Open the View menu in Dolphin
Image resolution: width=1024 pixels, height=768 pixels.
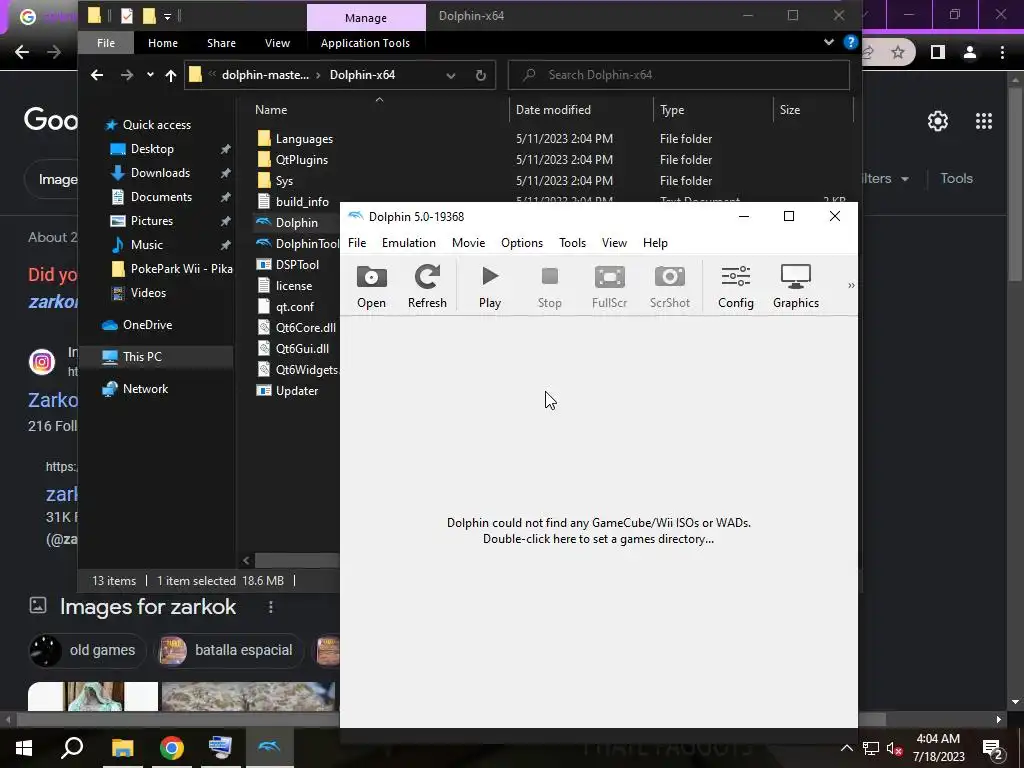tap(614, 243)
